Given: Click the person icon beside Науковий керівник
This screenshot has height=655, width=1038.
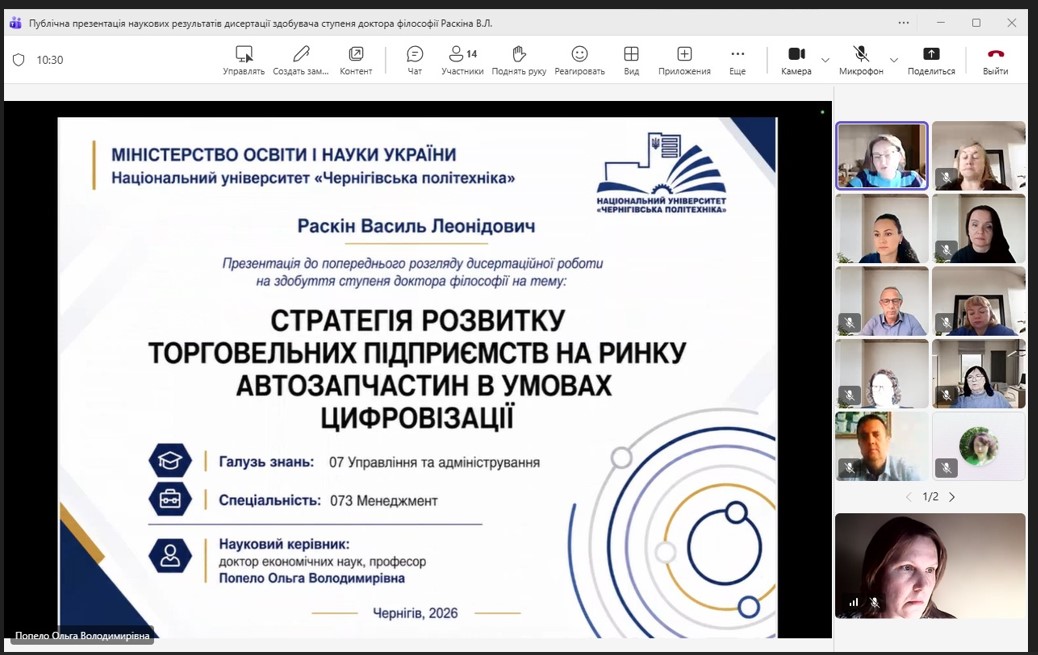Looking at the screenshot, I should (x=170, y=555).
